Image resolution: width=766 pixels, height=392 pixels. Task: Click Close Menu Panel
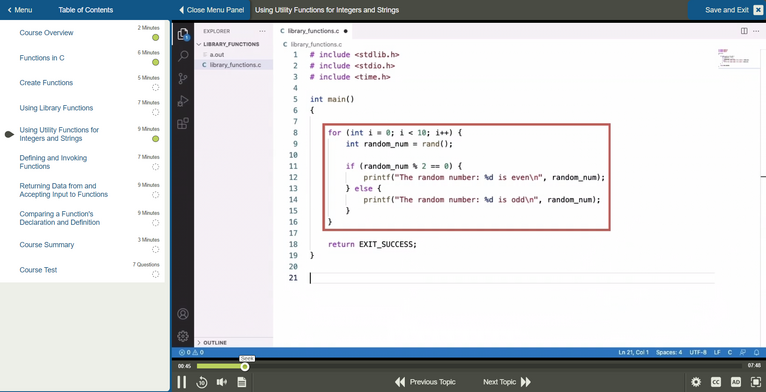coord(211,10)
